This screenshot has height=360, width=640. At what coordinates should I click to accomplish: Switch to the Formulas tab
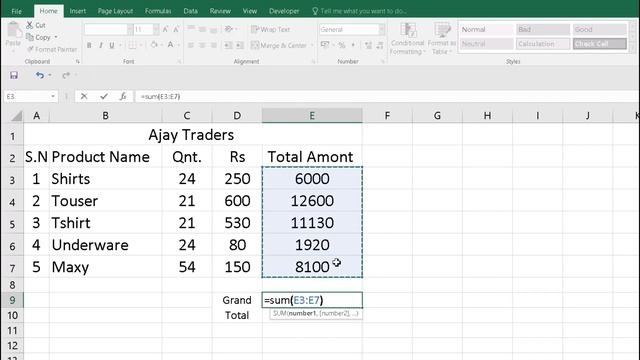pos(158,11)
